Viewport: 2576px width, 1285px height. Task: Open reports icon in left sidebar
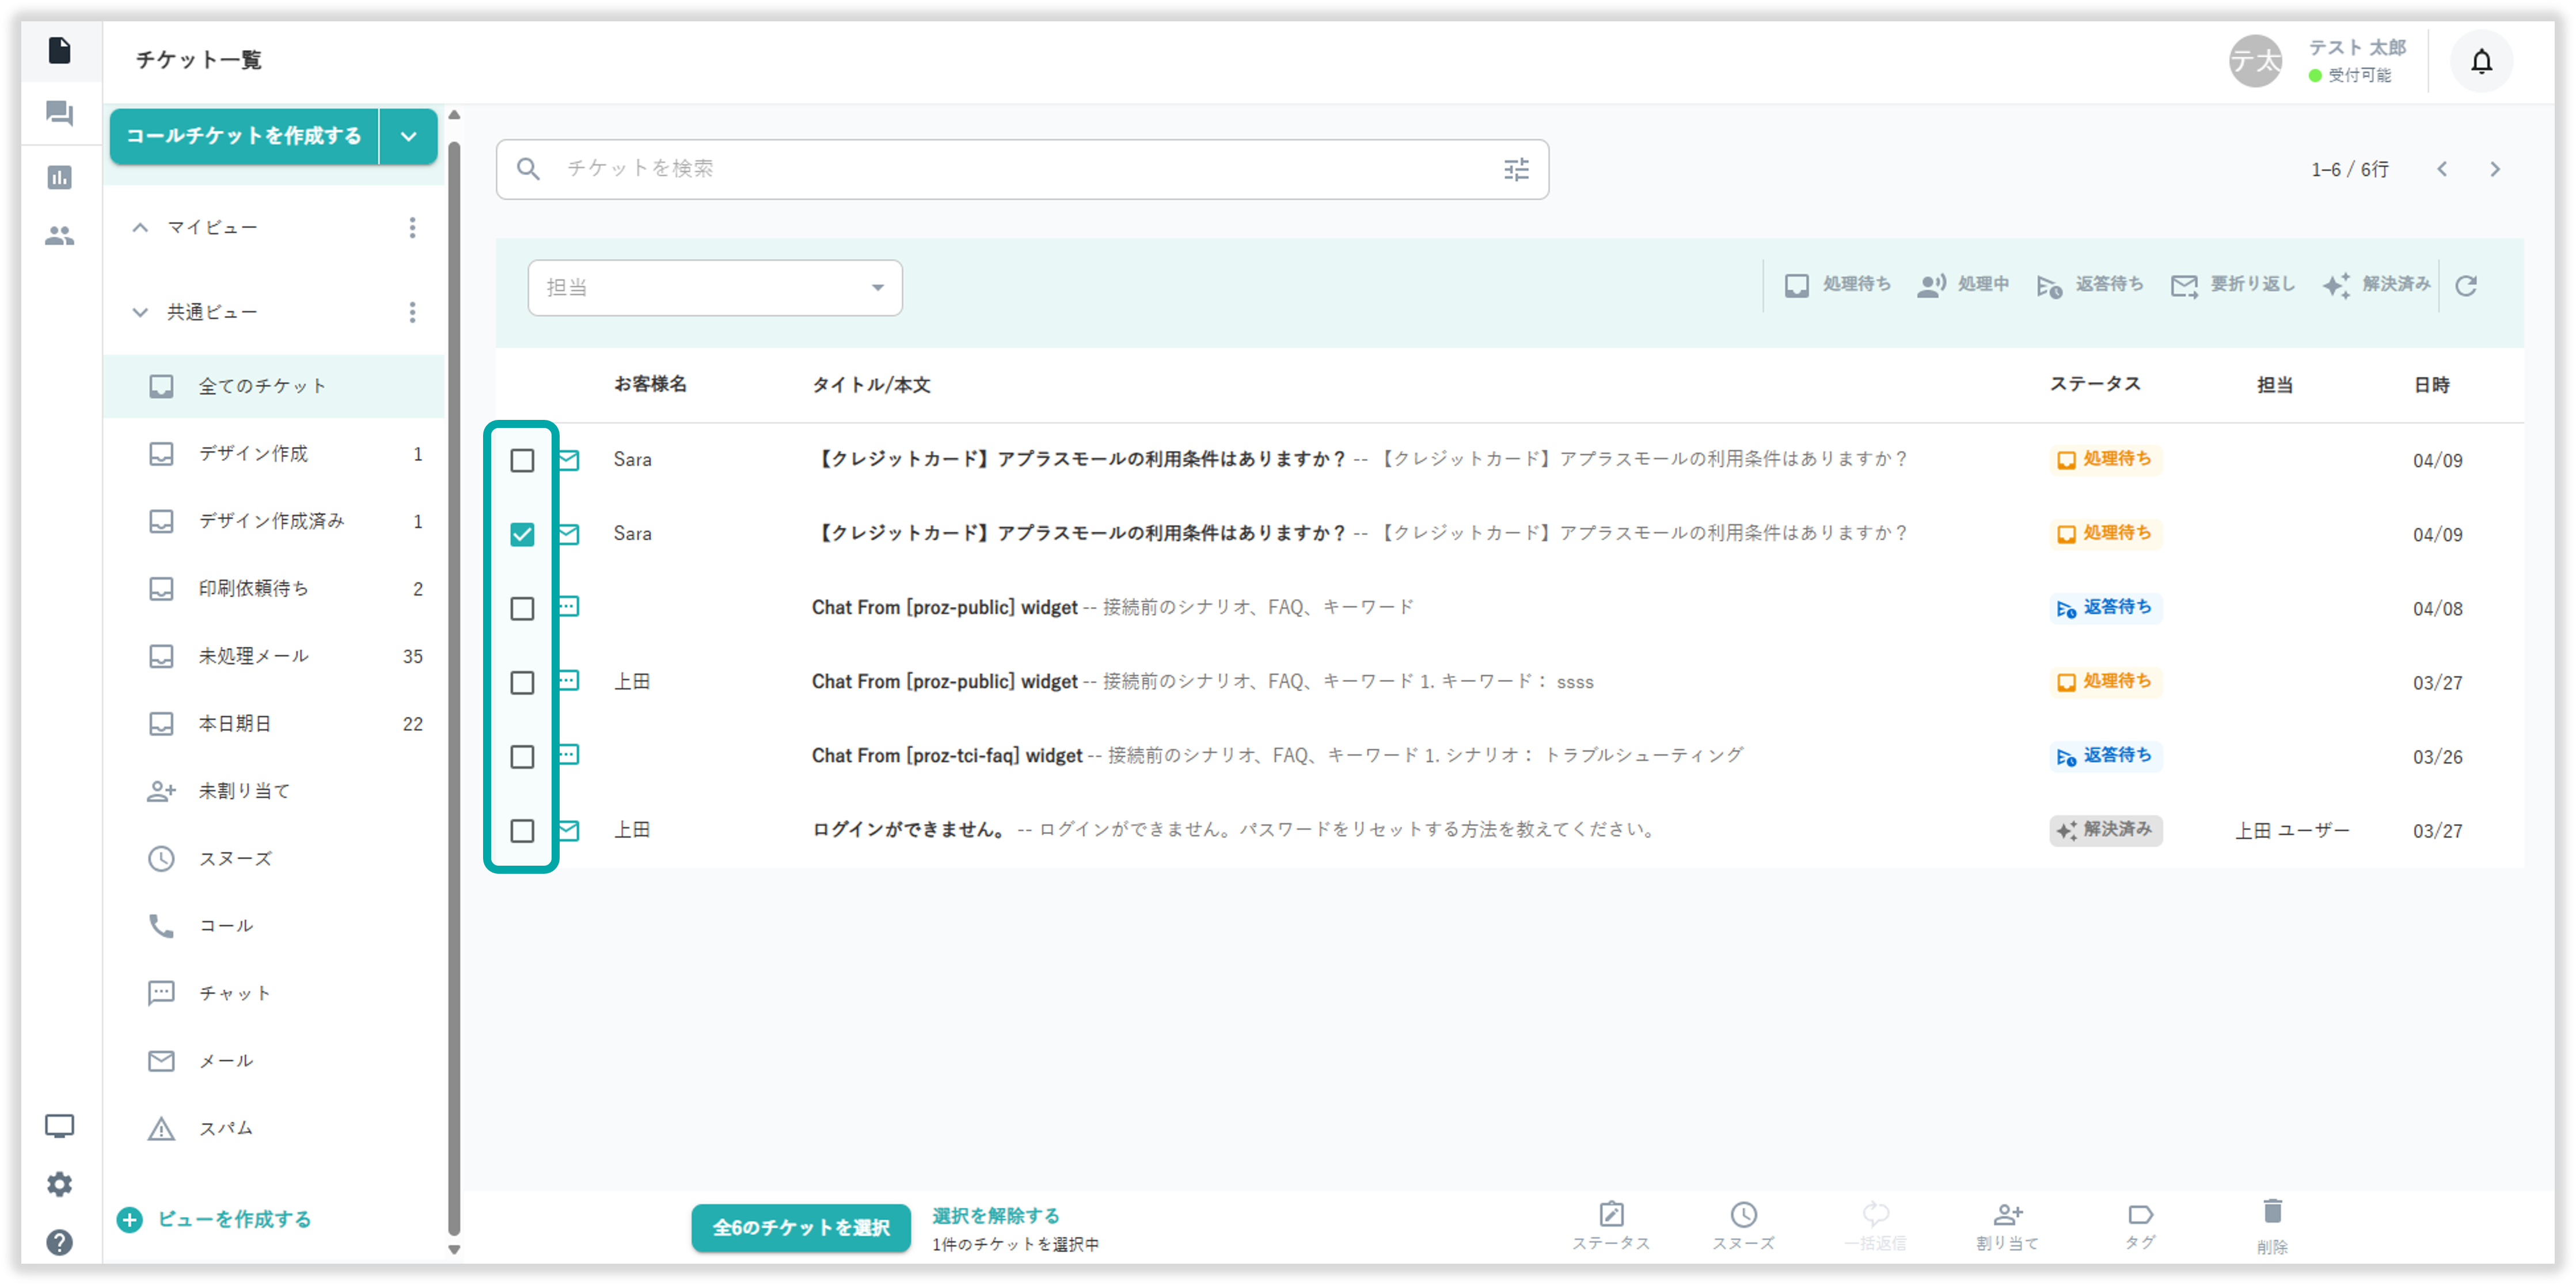(60, 178)
